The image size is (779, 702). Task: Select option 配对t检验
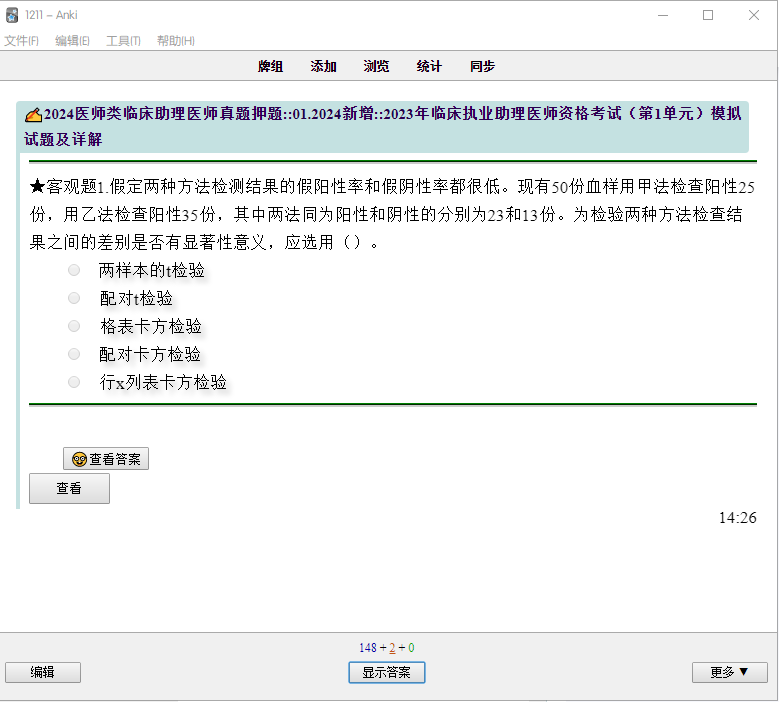coord(74,298)
